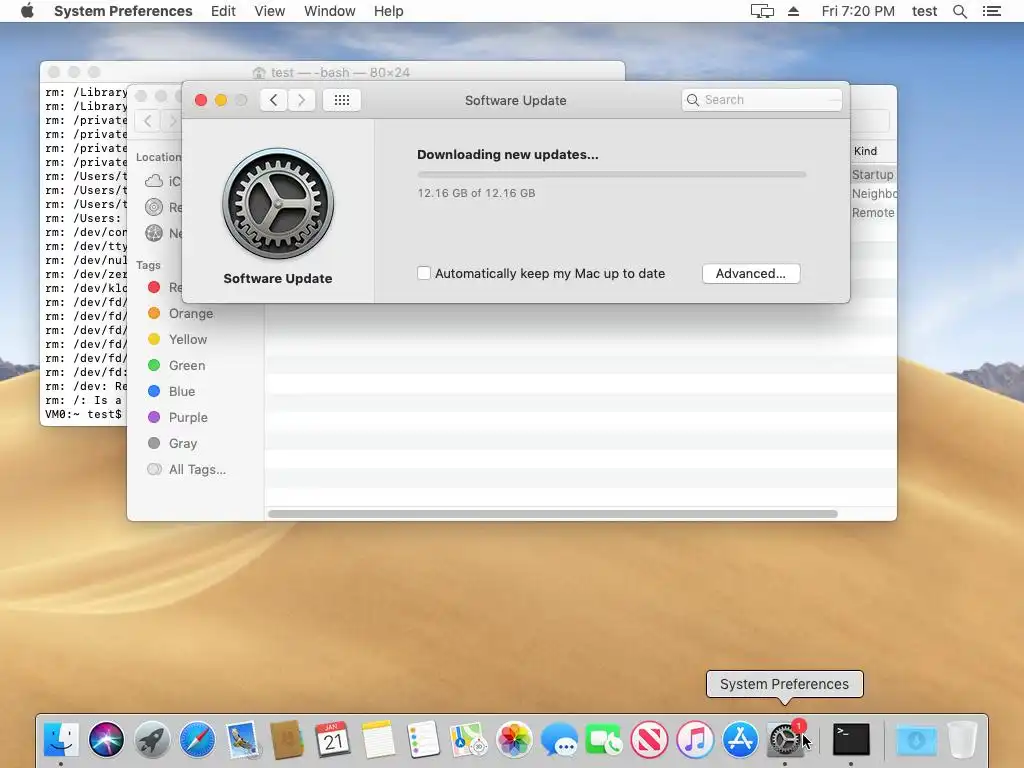Open Contacts book icon in Dock
The image size is (1024, 768).
[287, 739]
